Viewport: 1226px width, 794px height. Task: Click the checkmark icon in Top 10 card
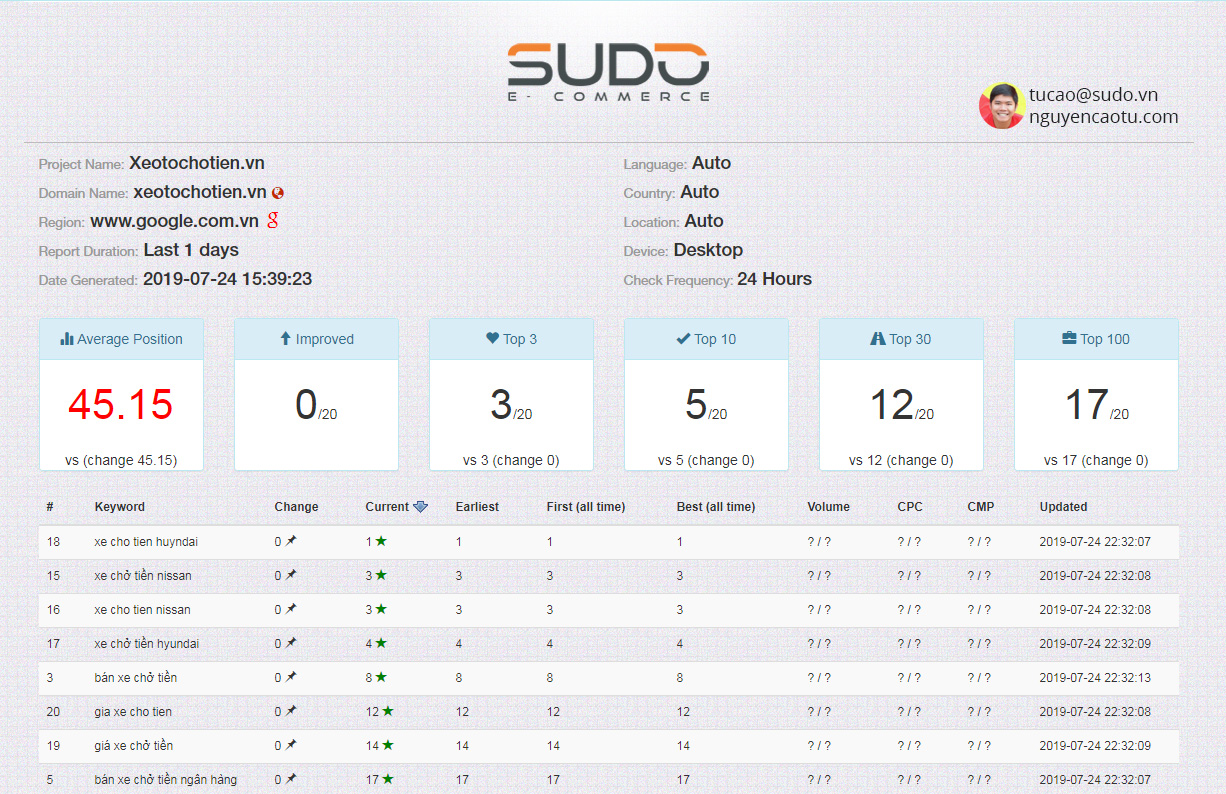tap(683, 339)
